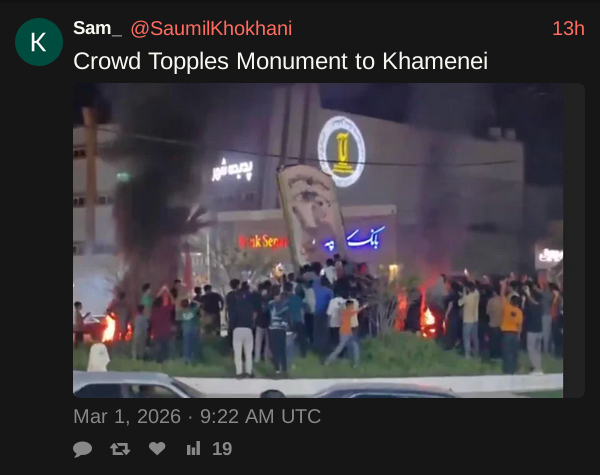Open the Mar 1, 2026 date link
Viewport: 600px width, 475px height.
(197, 416)
